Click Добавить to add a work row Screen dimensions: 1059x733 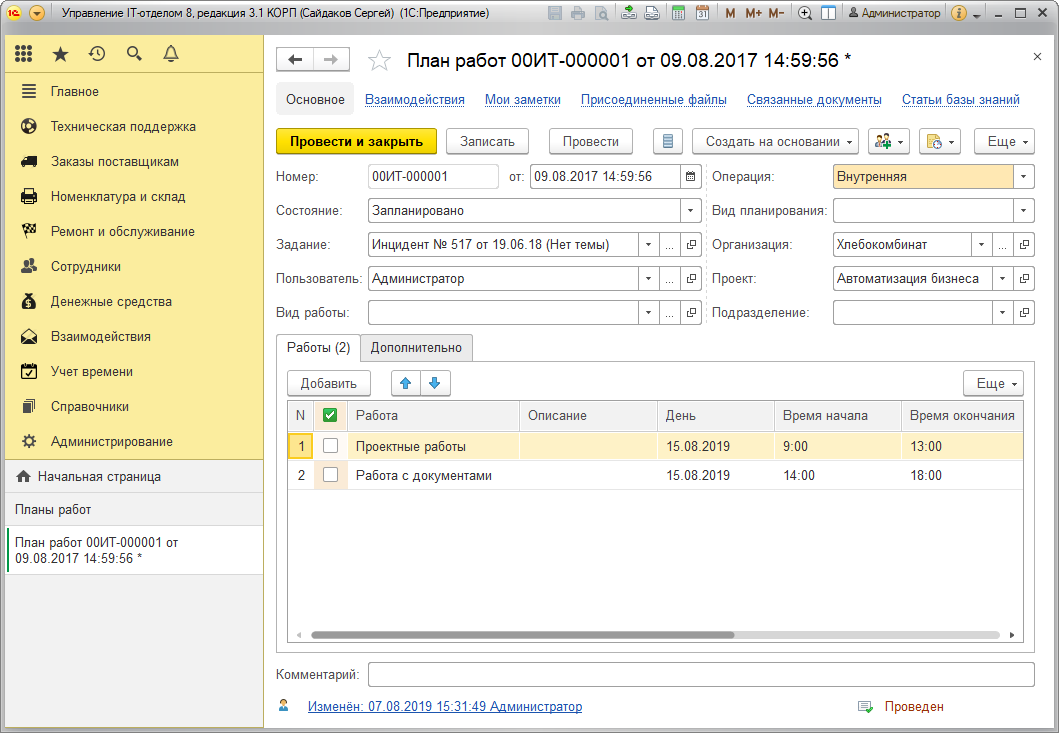tap(328, 383)
